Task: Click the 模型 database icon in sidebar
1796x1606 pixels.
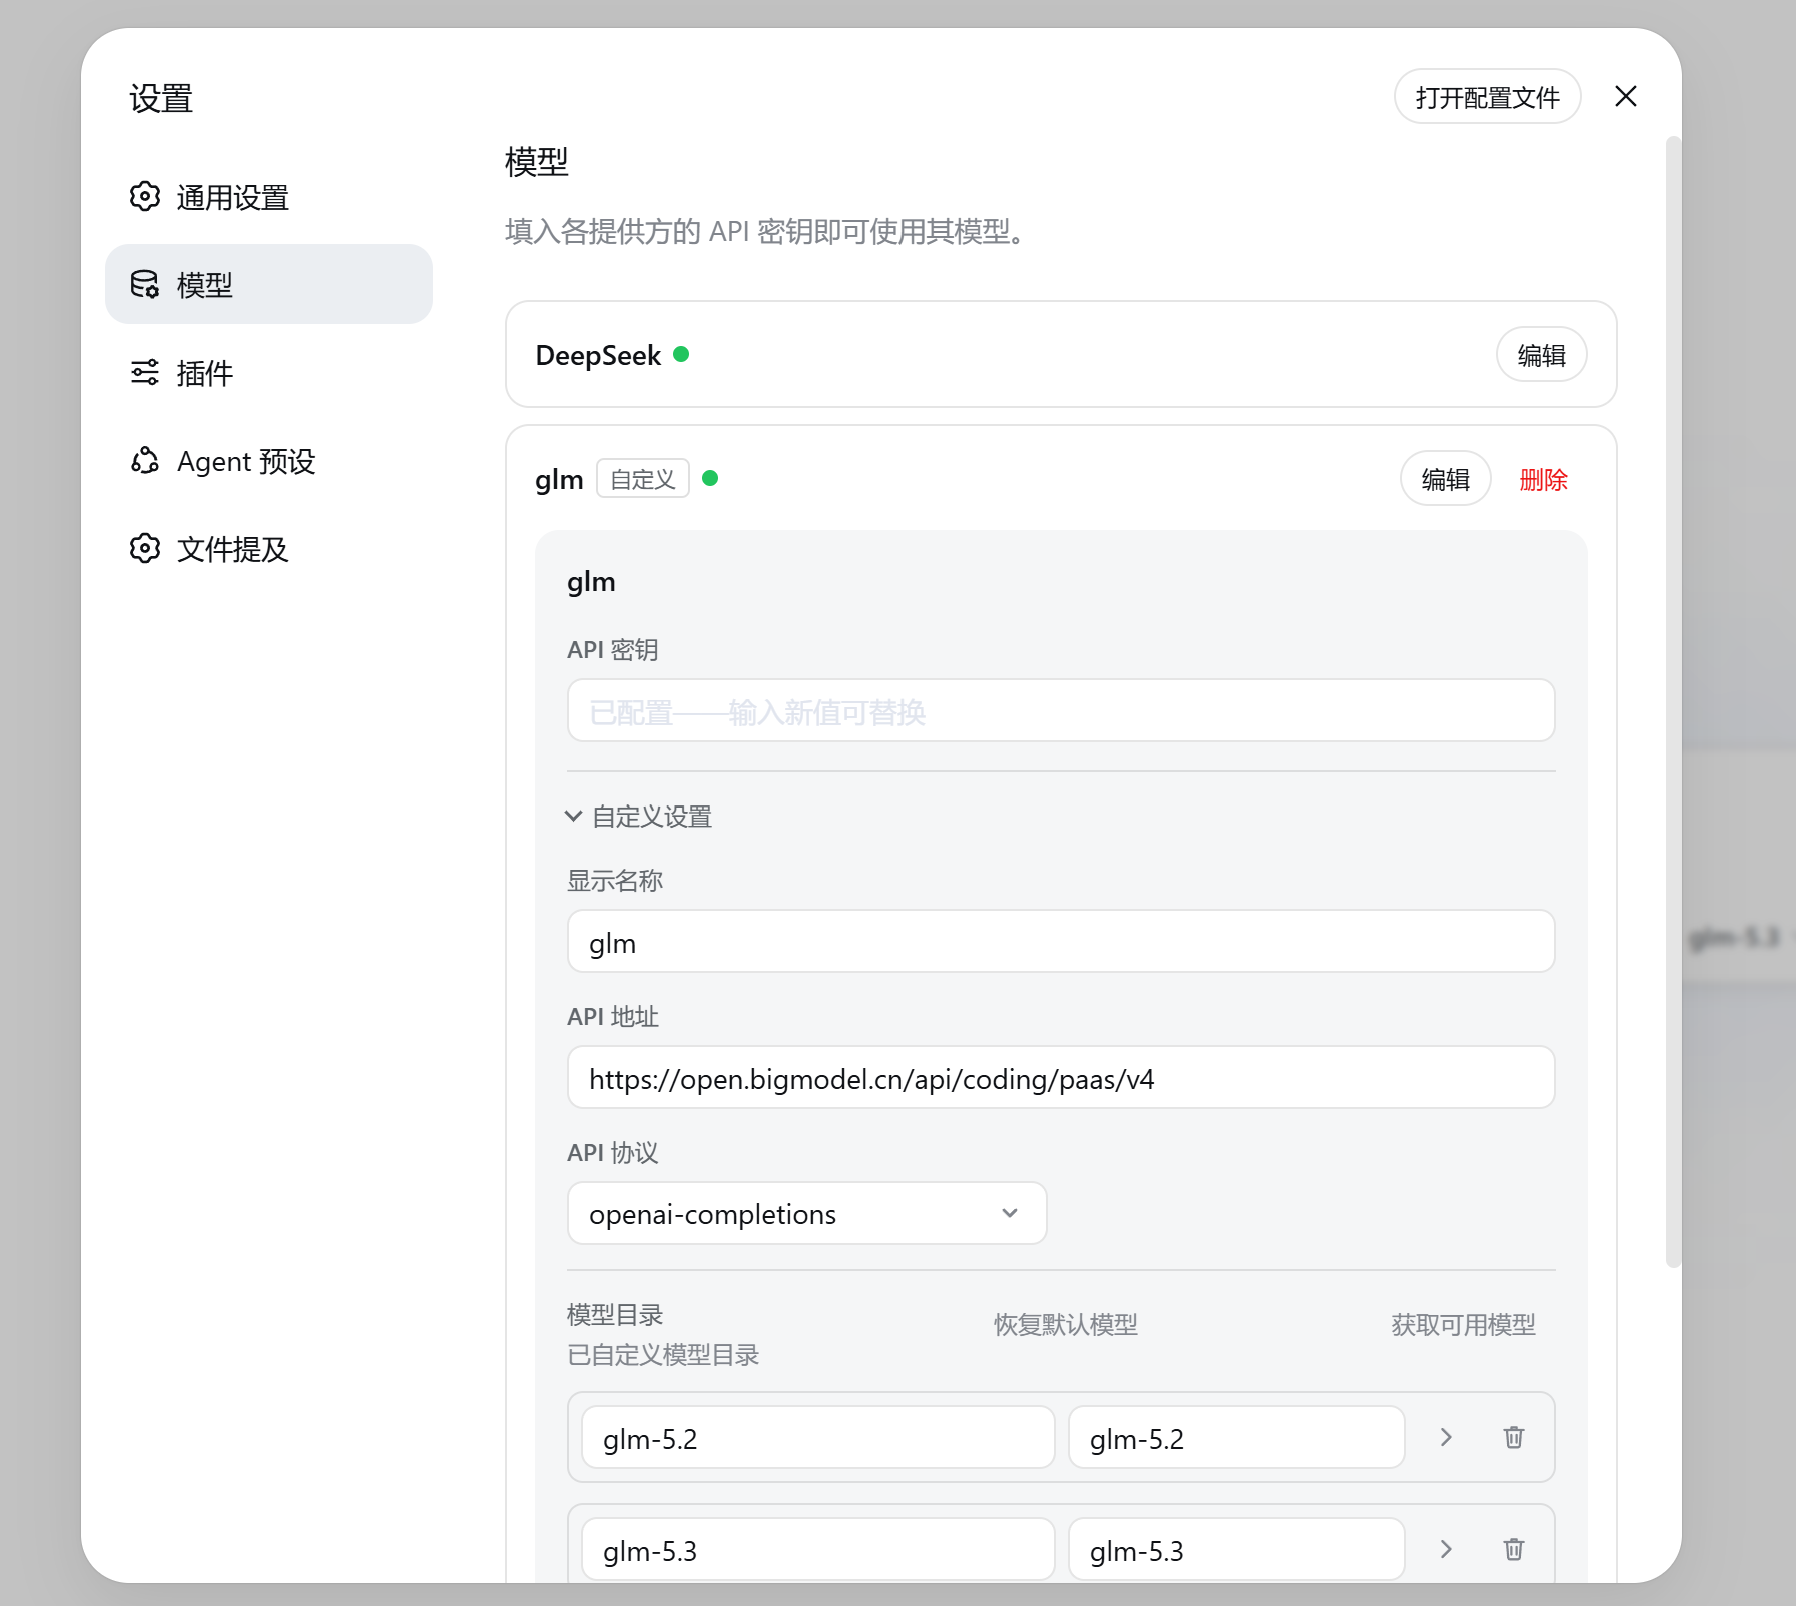Action: point(145,285)
